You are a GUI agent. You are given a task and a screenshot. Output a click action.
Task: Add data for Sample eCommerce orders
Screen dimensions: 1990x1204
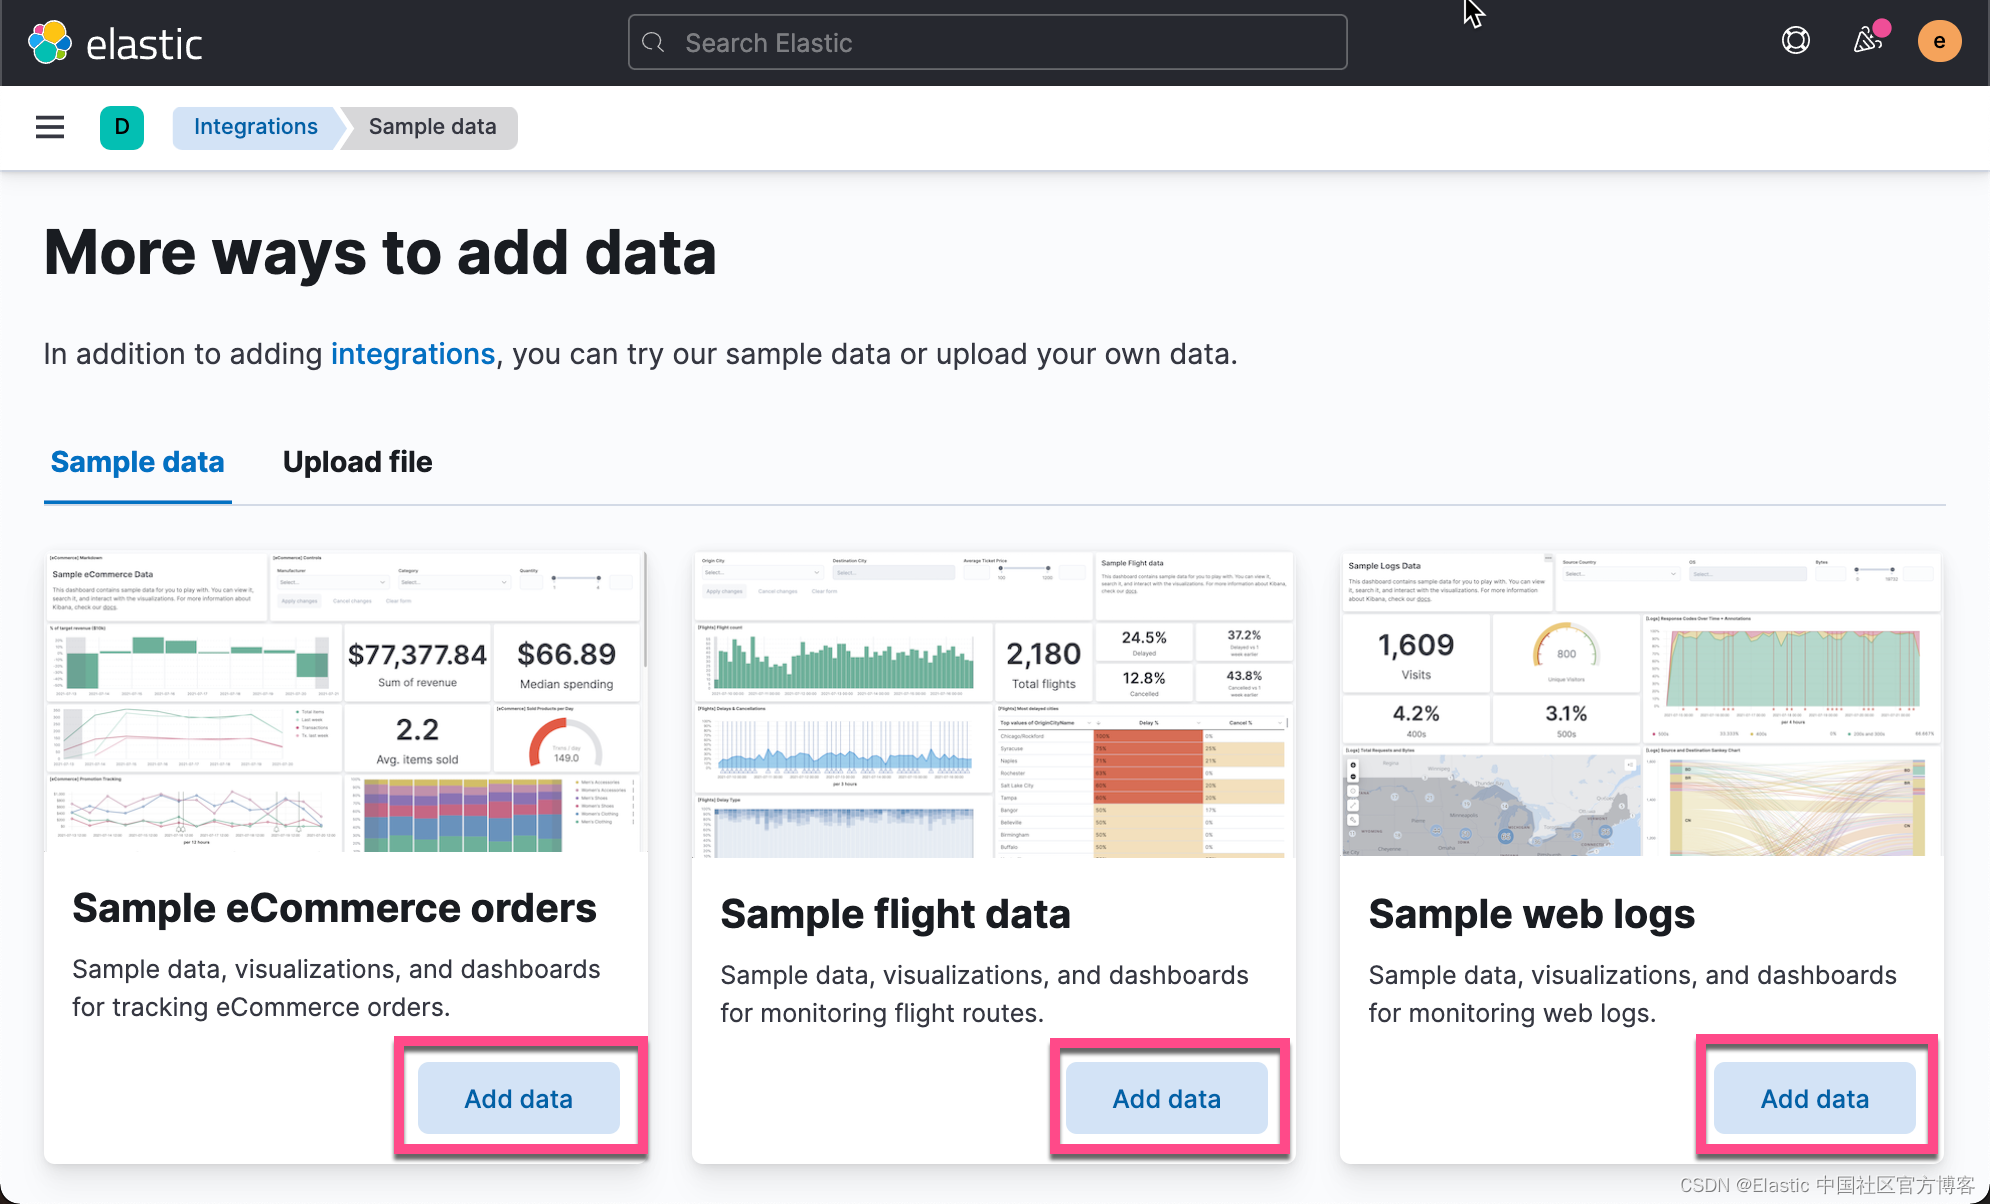pyautogui.click(x=518, y=1098)
